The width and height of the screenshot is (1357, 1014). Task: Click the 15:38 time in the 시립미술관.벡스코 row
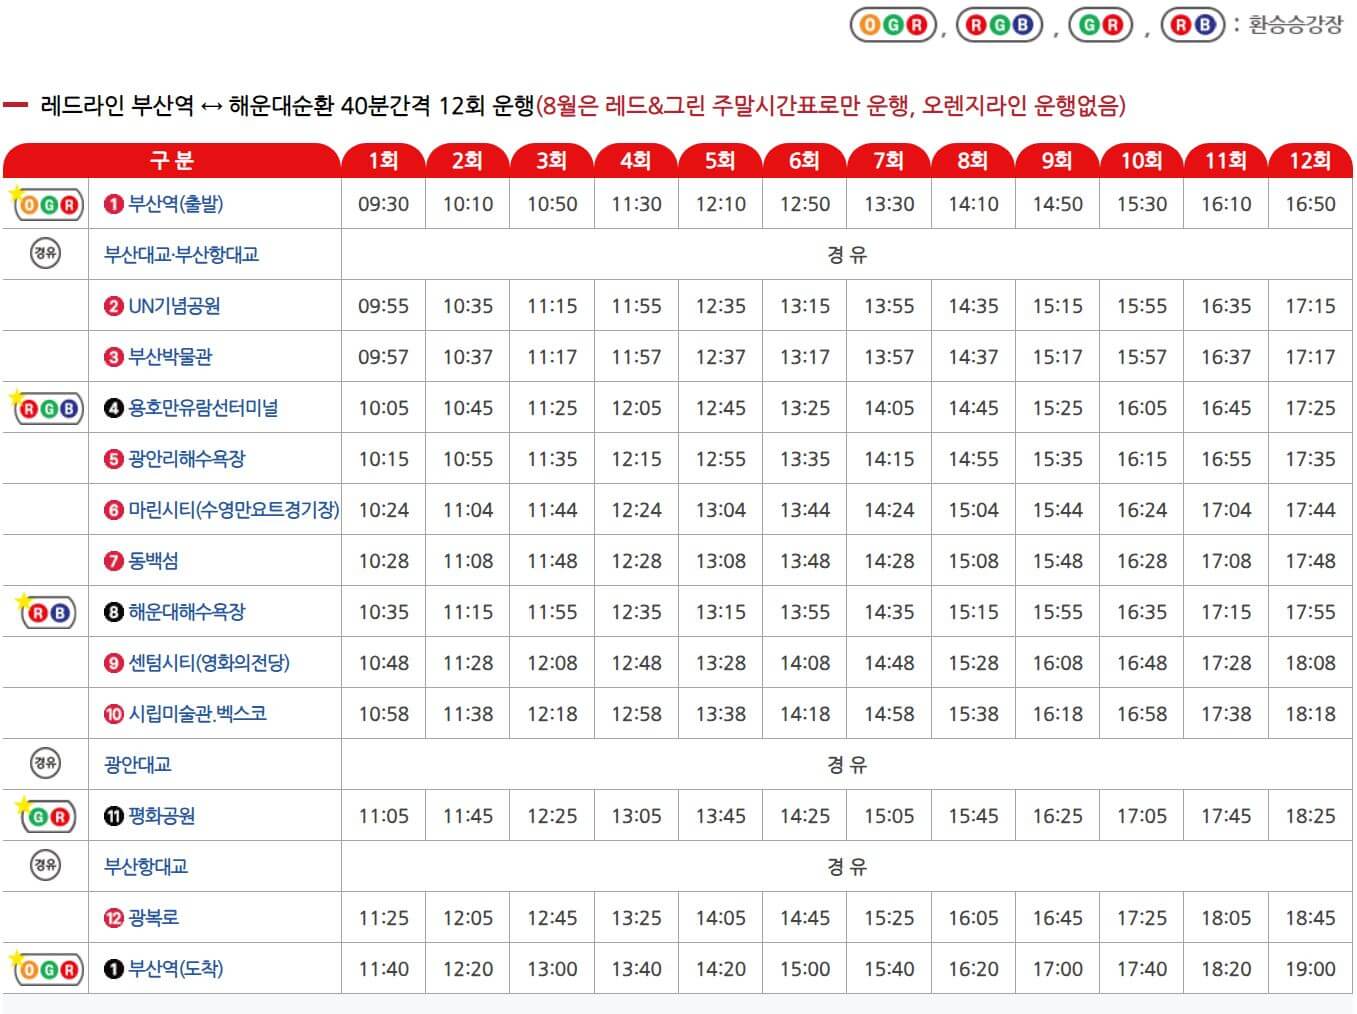(x=973, y=714)
